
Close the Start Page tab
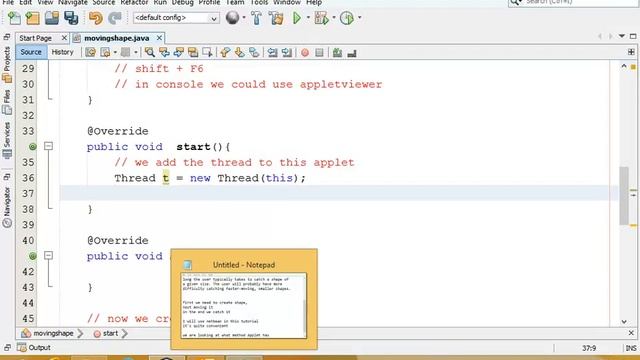64,38
